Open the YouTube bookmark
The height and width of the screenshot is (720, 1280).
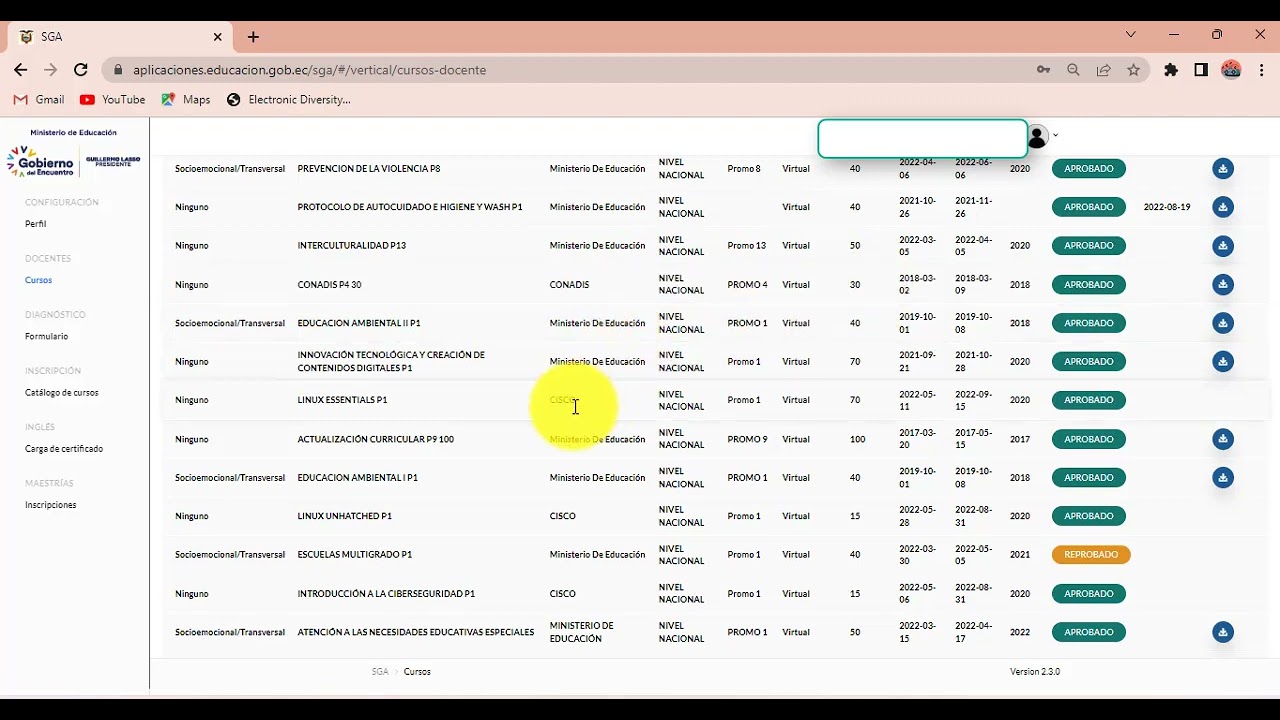pyautogui.click(x=113, y=100)
